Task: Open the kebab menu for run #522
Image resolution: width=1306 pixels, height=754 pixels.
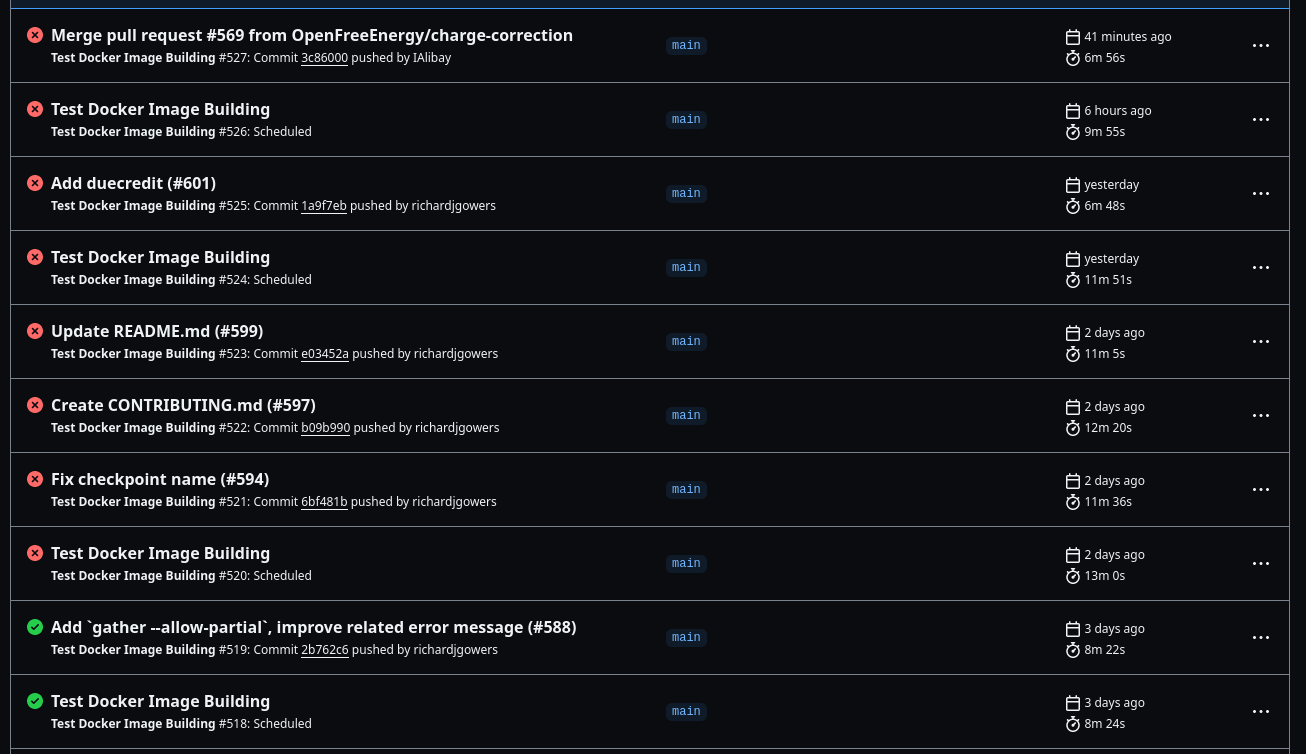Action: coord(1261,416)
